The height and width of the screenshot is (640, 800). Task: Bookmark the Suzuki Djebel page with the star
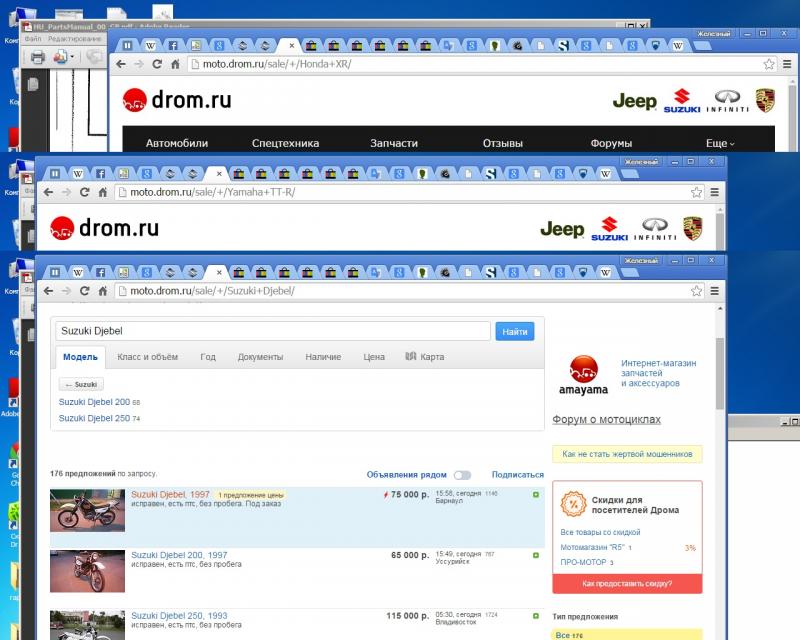[696, 291]
